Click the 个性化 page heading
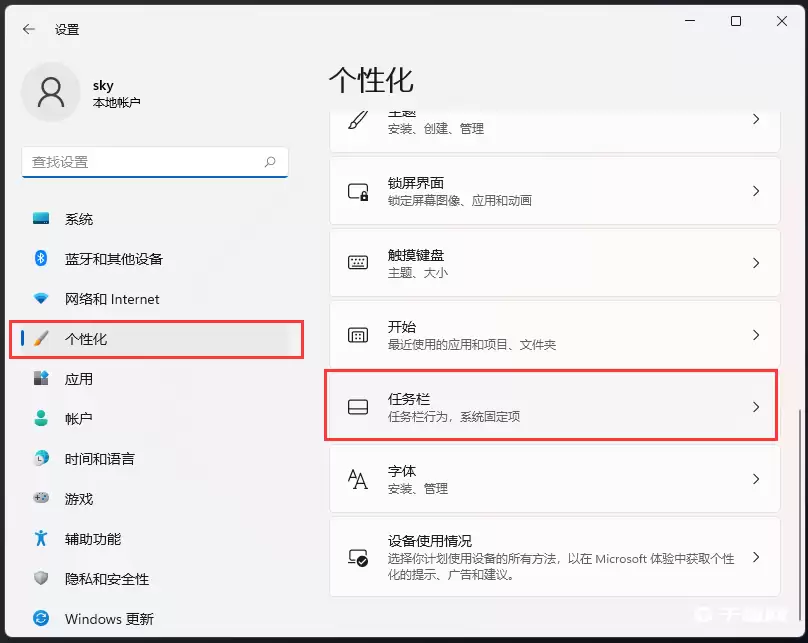 (x=371, y=80)
